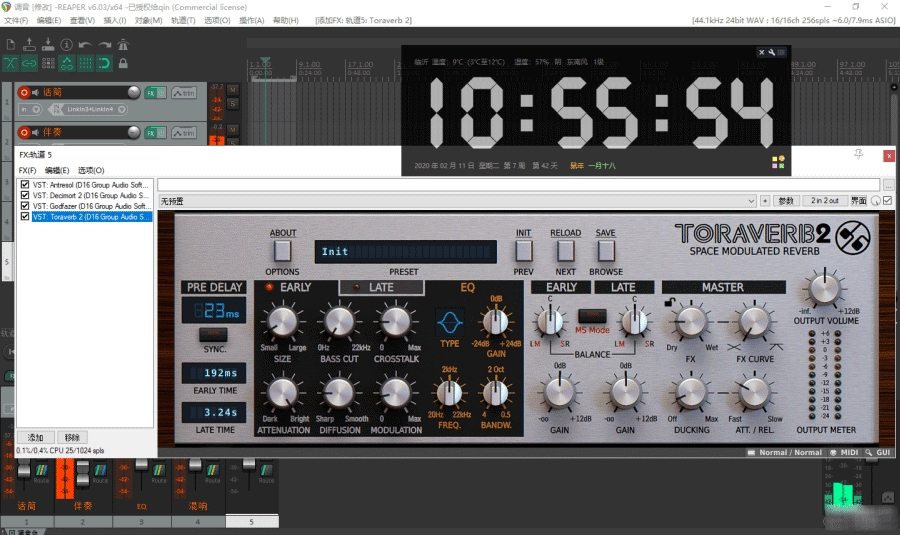Open the 无预置 preset dropdown
This screenshot has height=535, width=900.
tap(457, 201)
